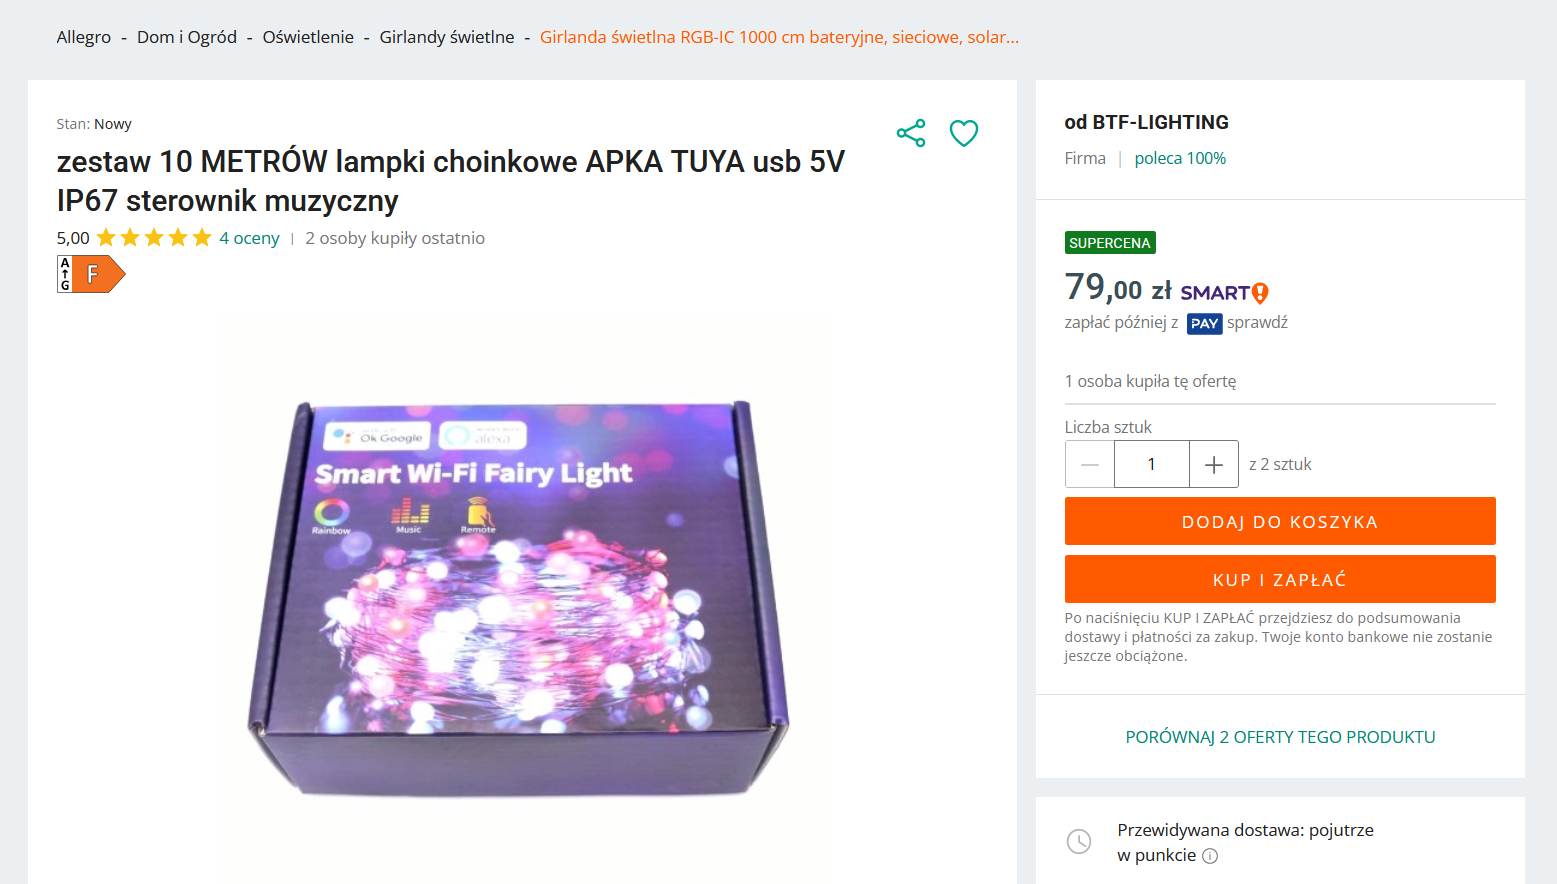Click the Allegro PAY logo
Viewport: 1557px width, 884px height.
[x=1205, y=324]
